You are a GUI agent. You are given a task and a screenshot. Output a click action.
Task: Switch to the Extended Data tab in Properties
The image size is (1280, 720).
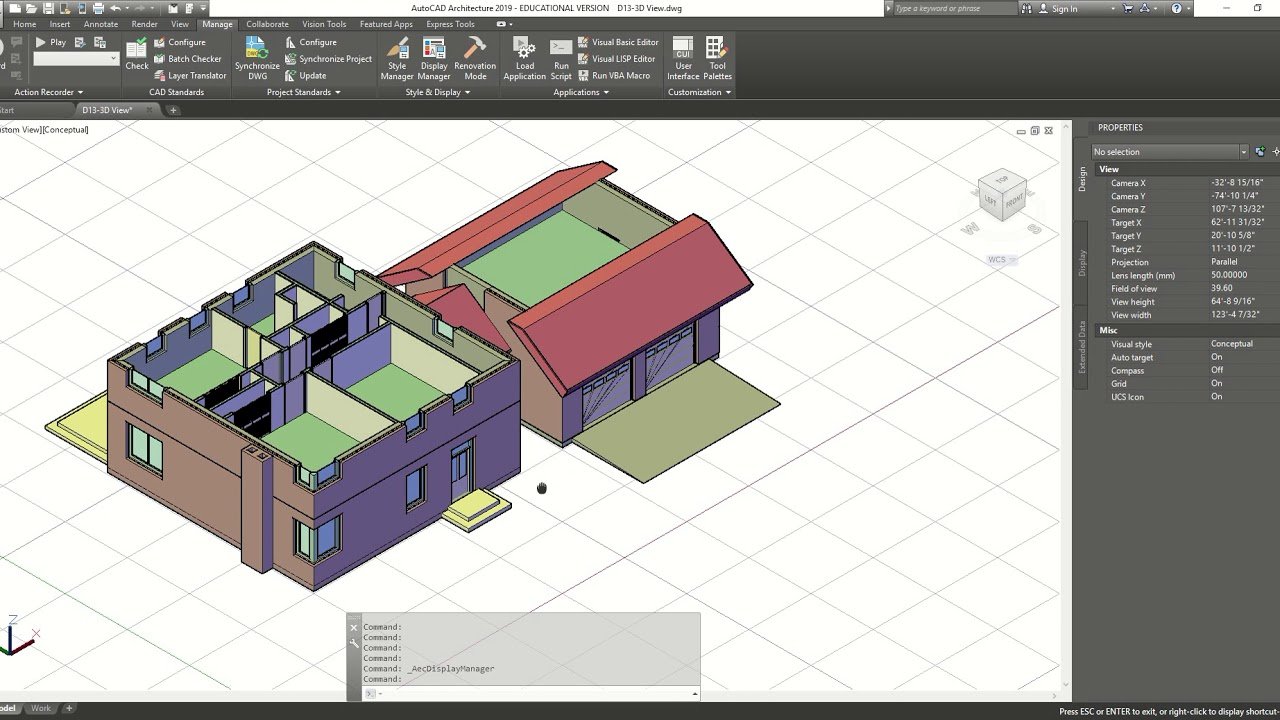pyautogui.click(x=1082, y=347)
